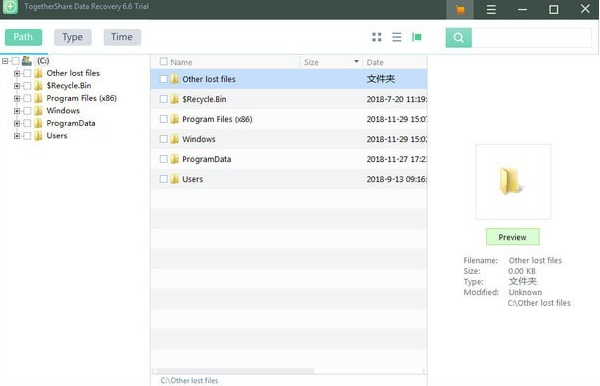Open the hamburger menu in title bar
Viewport: 600px width, 386px height.
tap(491, 10)
